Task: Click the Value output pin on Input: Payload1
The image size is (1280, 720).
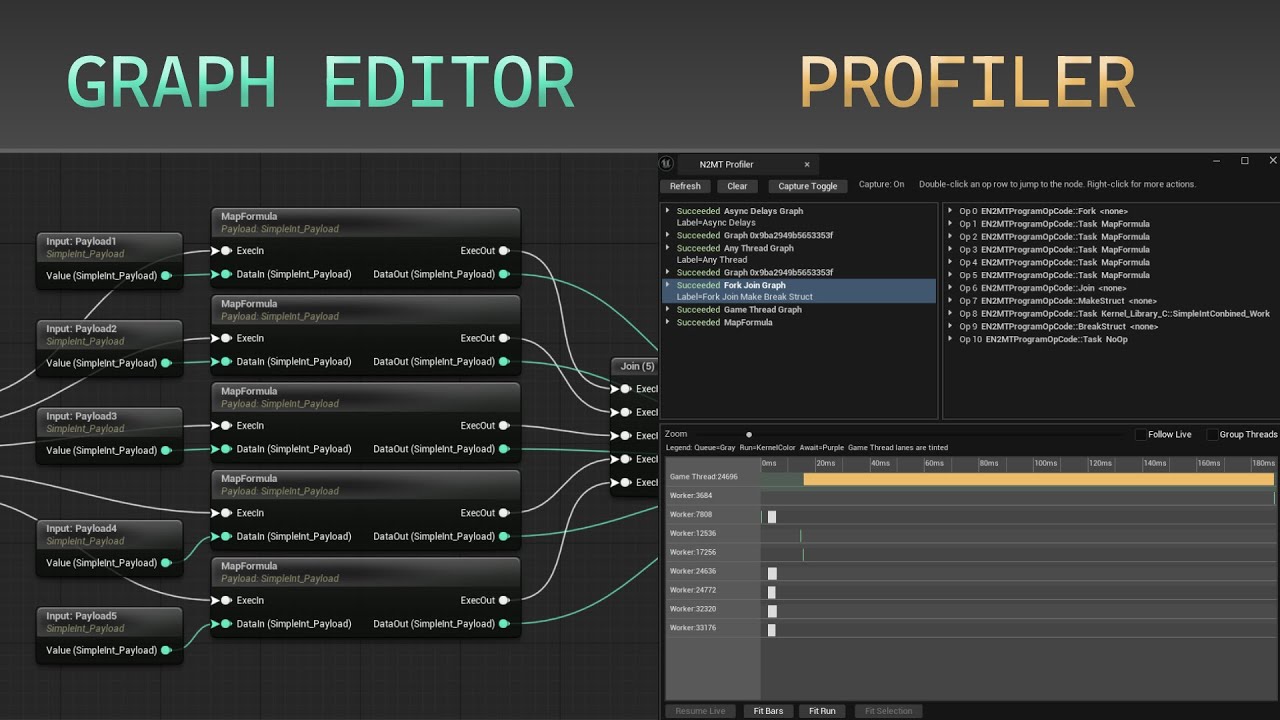Action: tap(166, 275)
